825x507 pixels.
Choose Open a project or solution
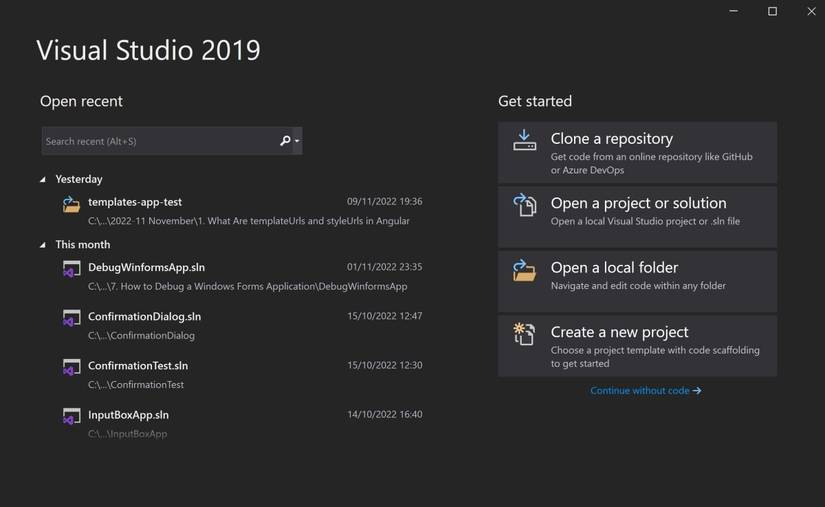click(x=637, y=217)
